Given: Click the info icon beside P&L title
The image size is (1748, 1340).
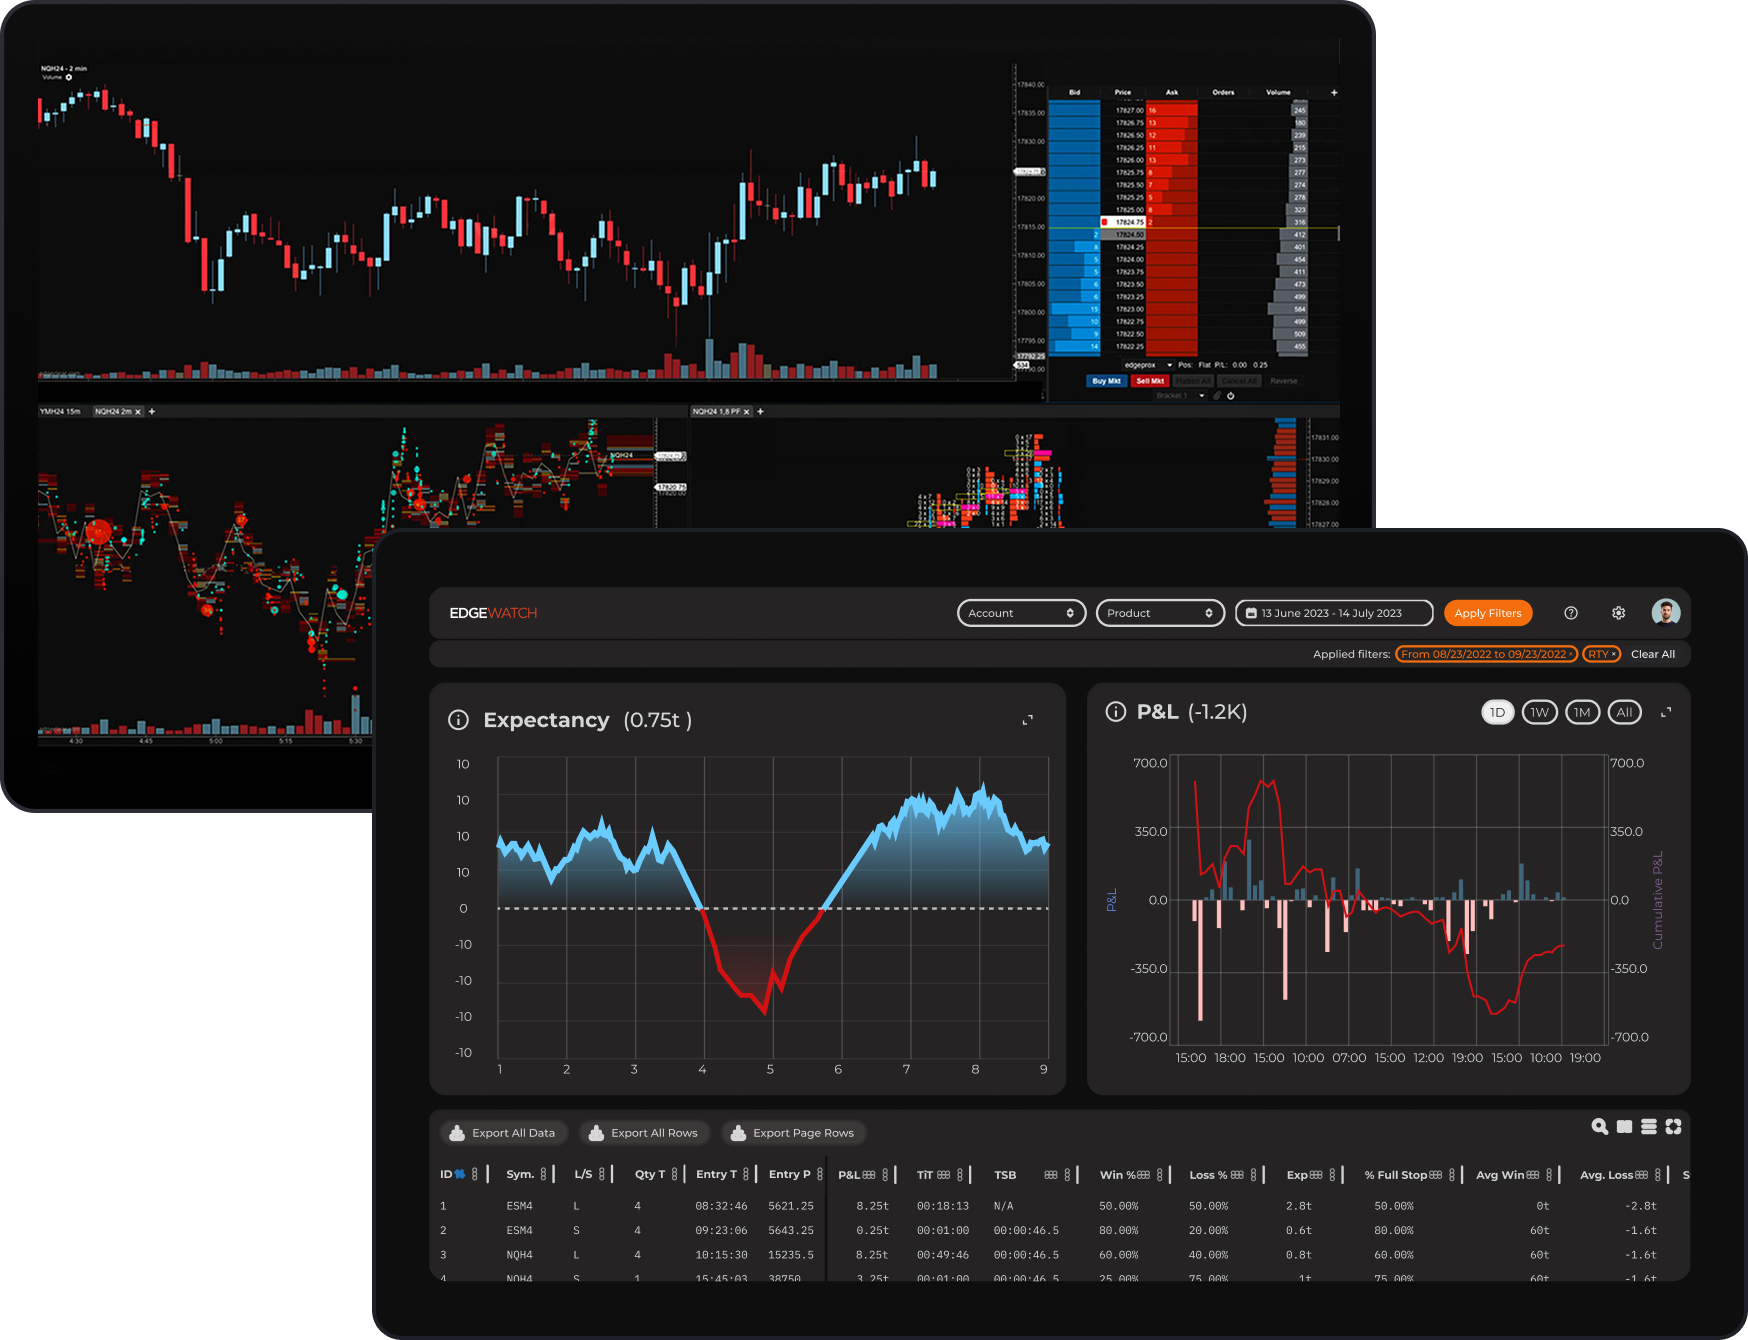Looking at the screenshot, I should tap(1115, 711).
